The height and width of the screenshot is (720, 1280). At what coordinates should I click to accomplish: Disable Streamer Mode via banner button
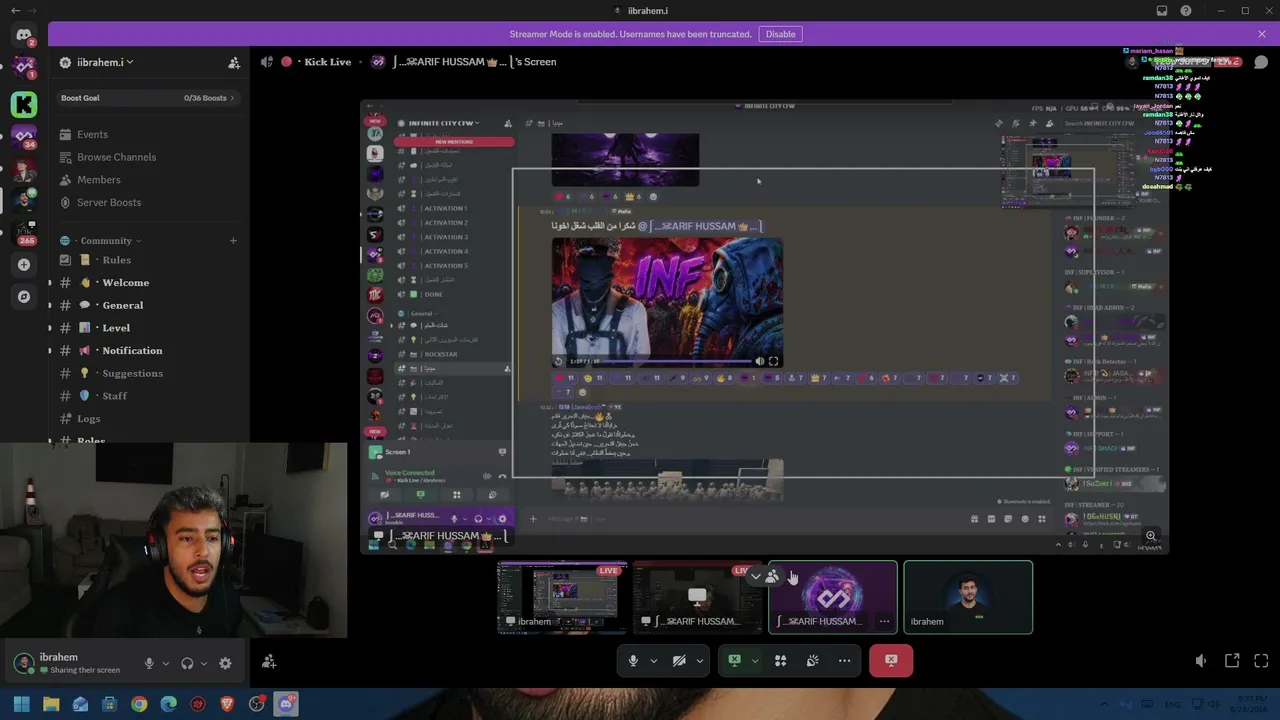[x=780, y=34]
